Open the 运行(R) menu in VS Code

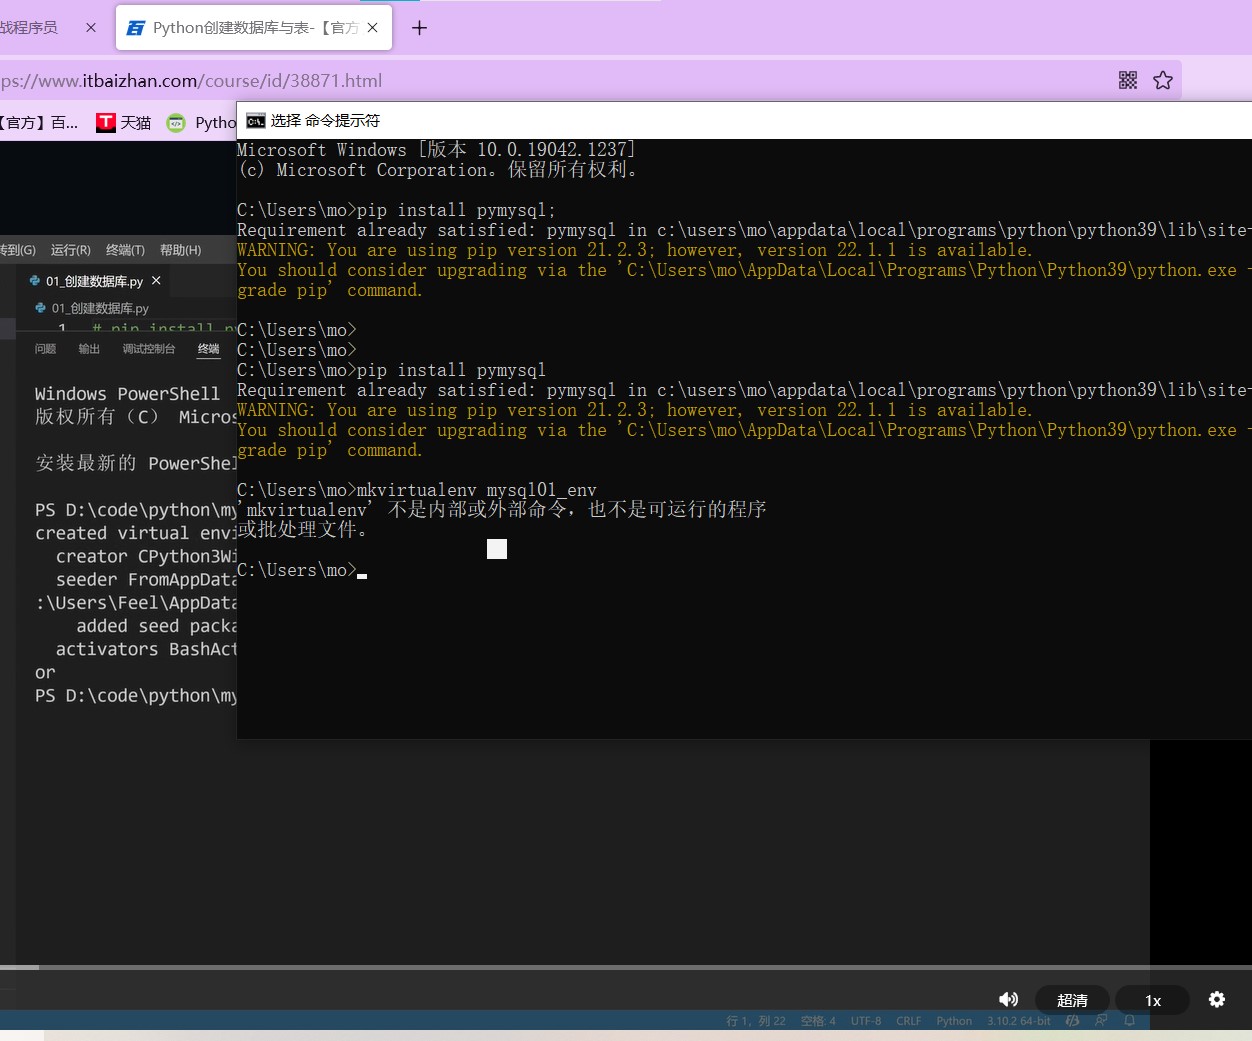pyautogui.click(x=70, y=250)
